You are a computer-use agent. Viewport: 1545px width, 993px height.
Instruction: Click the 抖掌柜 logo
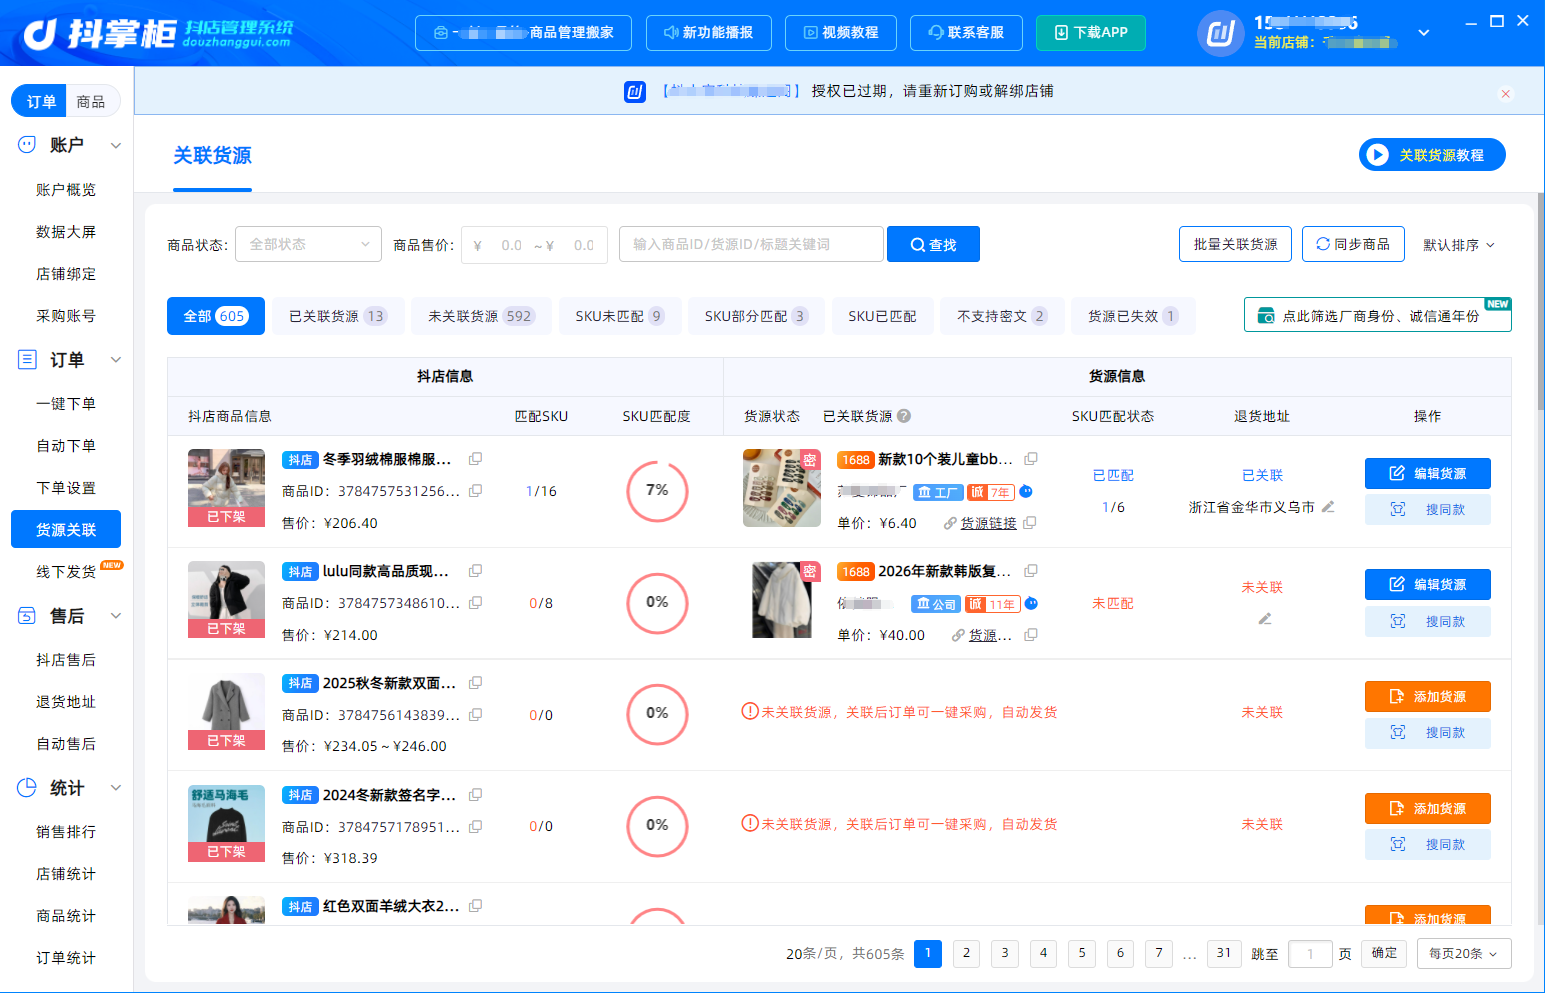158,34
